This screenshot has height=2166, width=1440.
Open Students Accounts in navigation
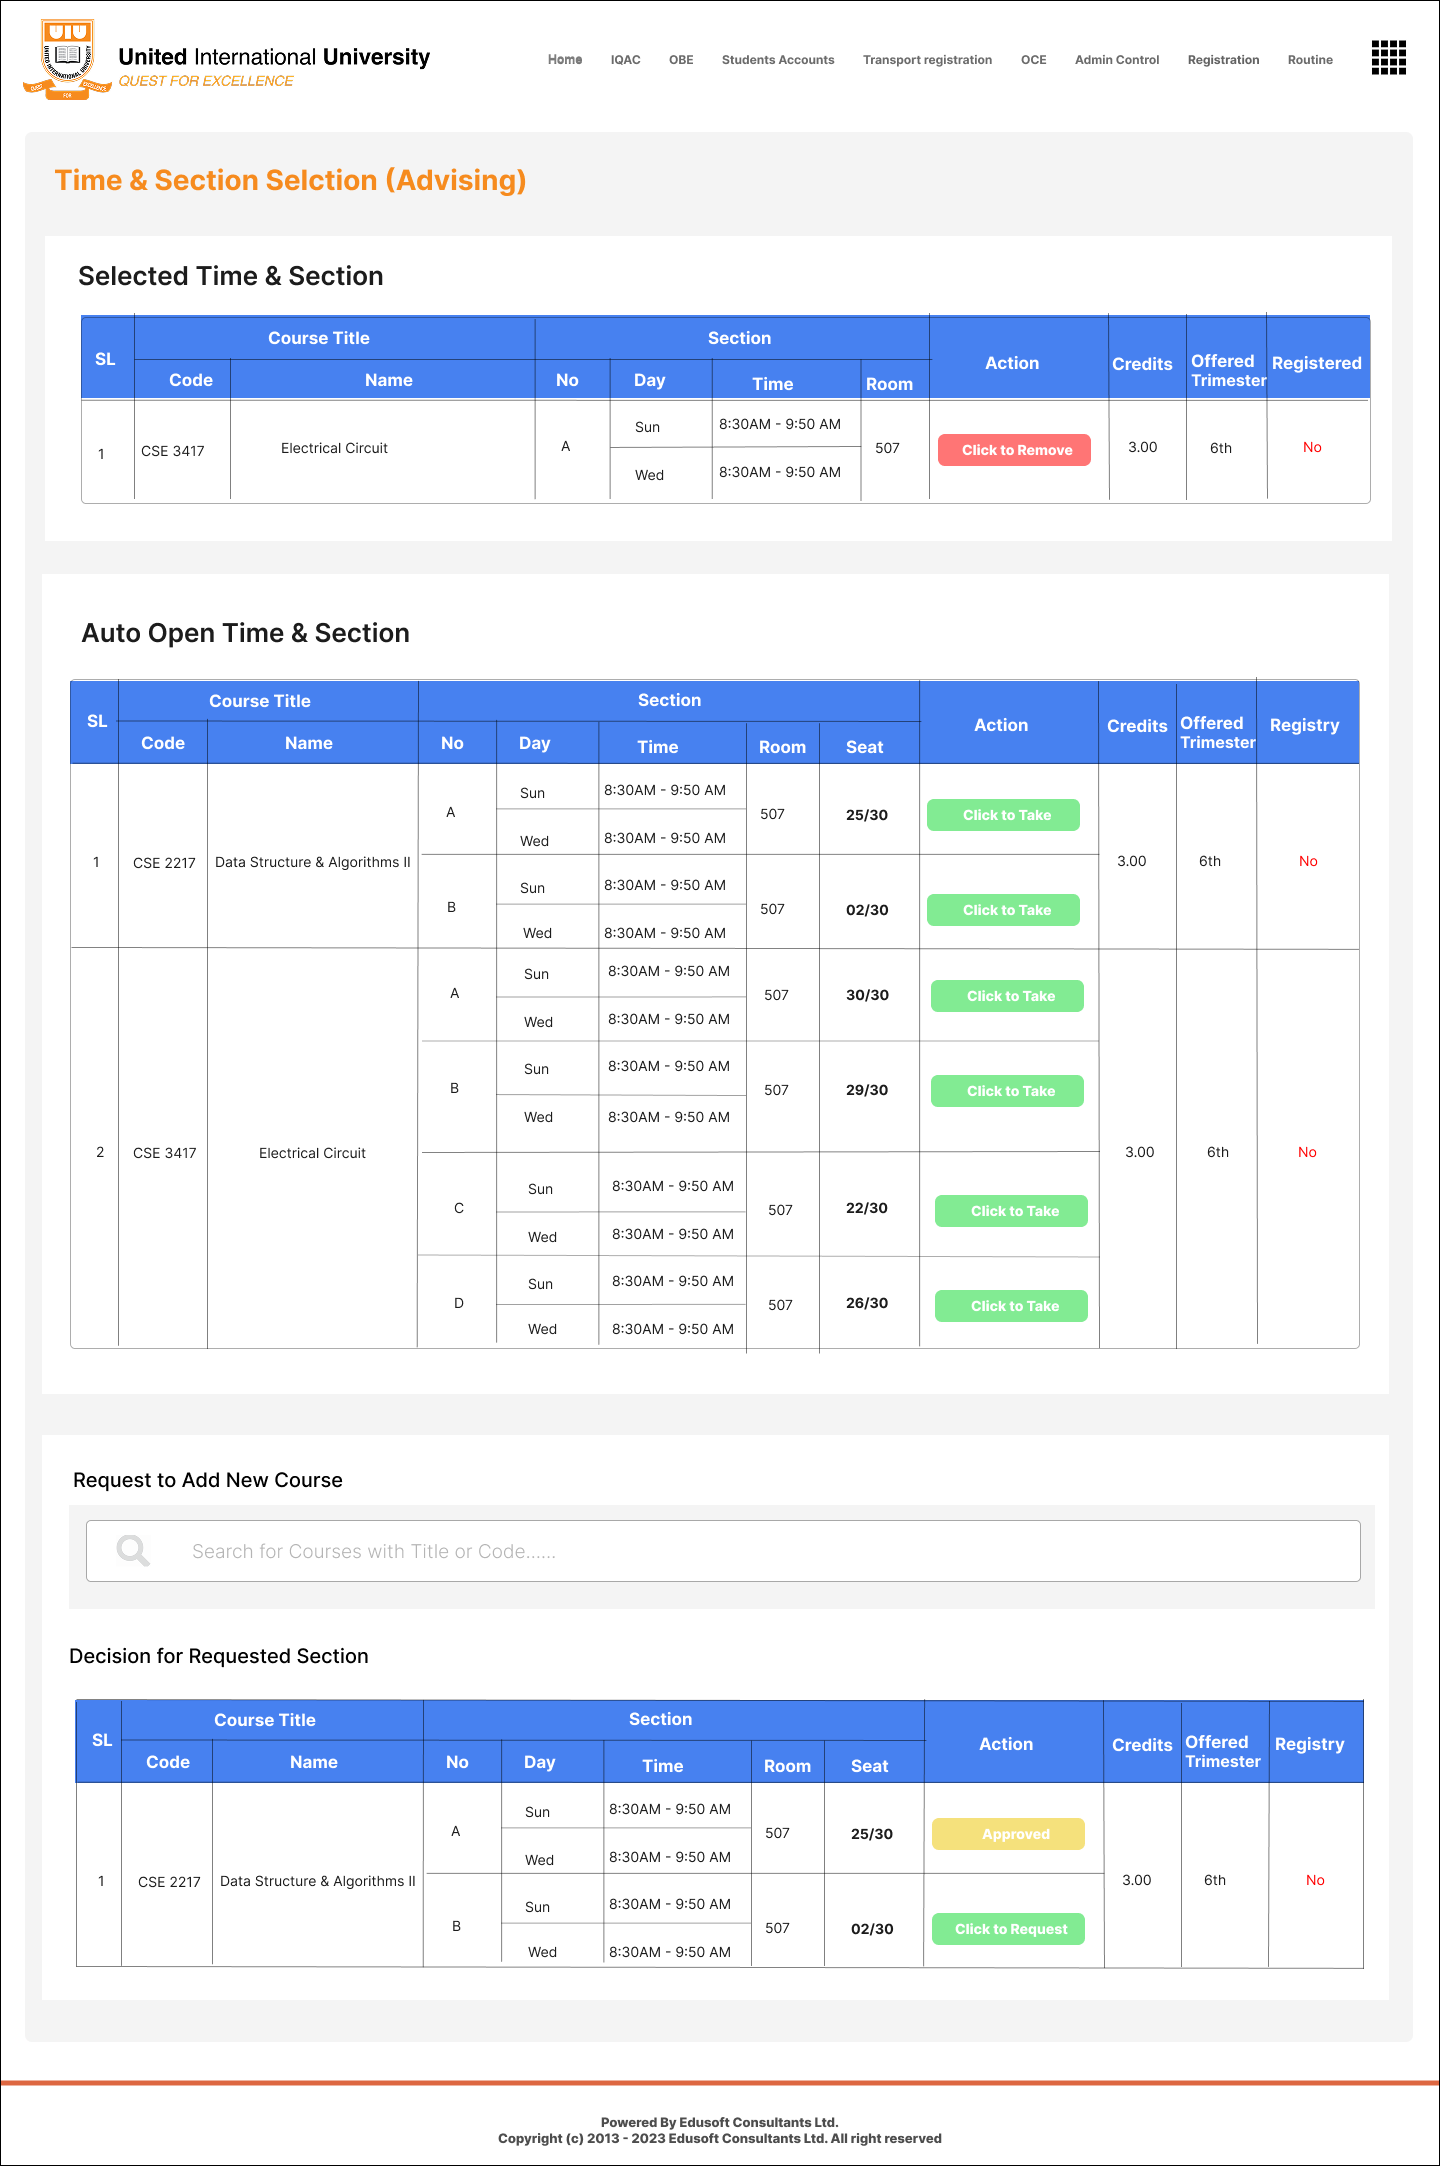point(777,60)
